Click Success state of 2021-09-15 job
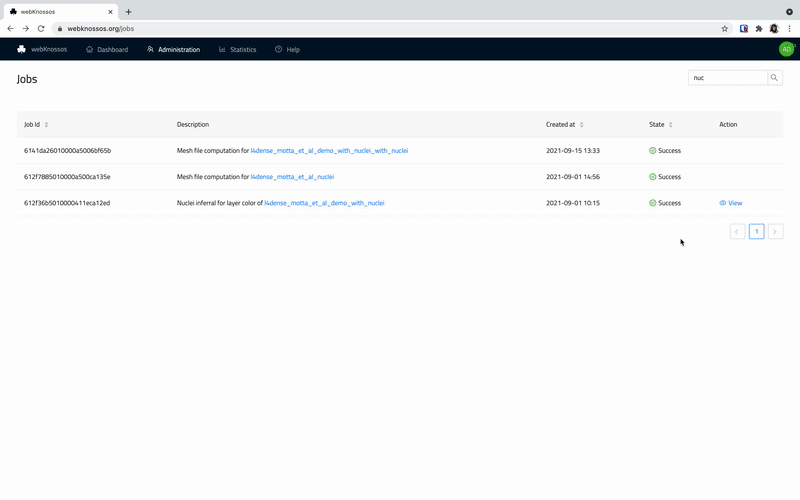 coord(665,151)
